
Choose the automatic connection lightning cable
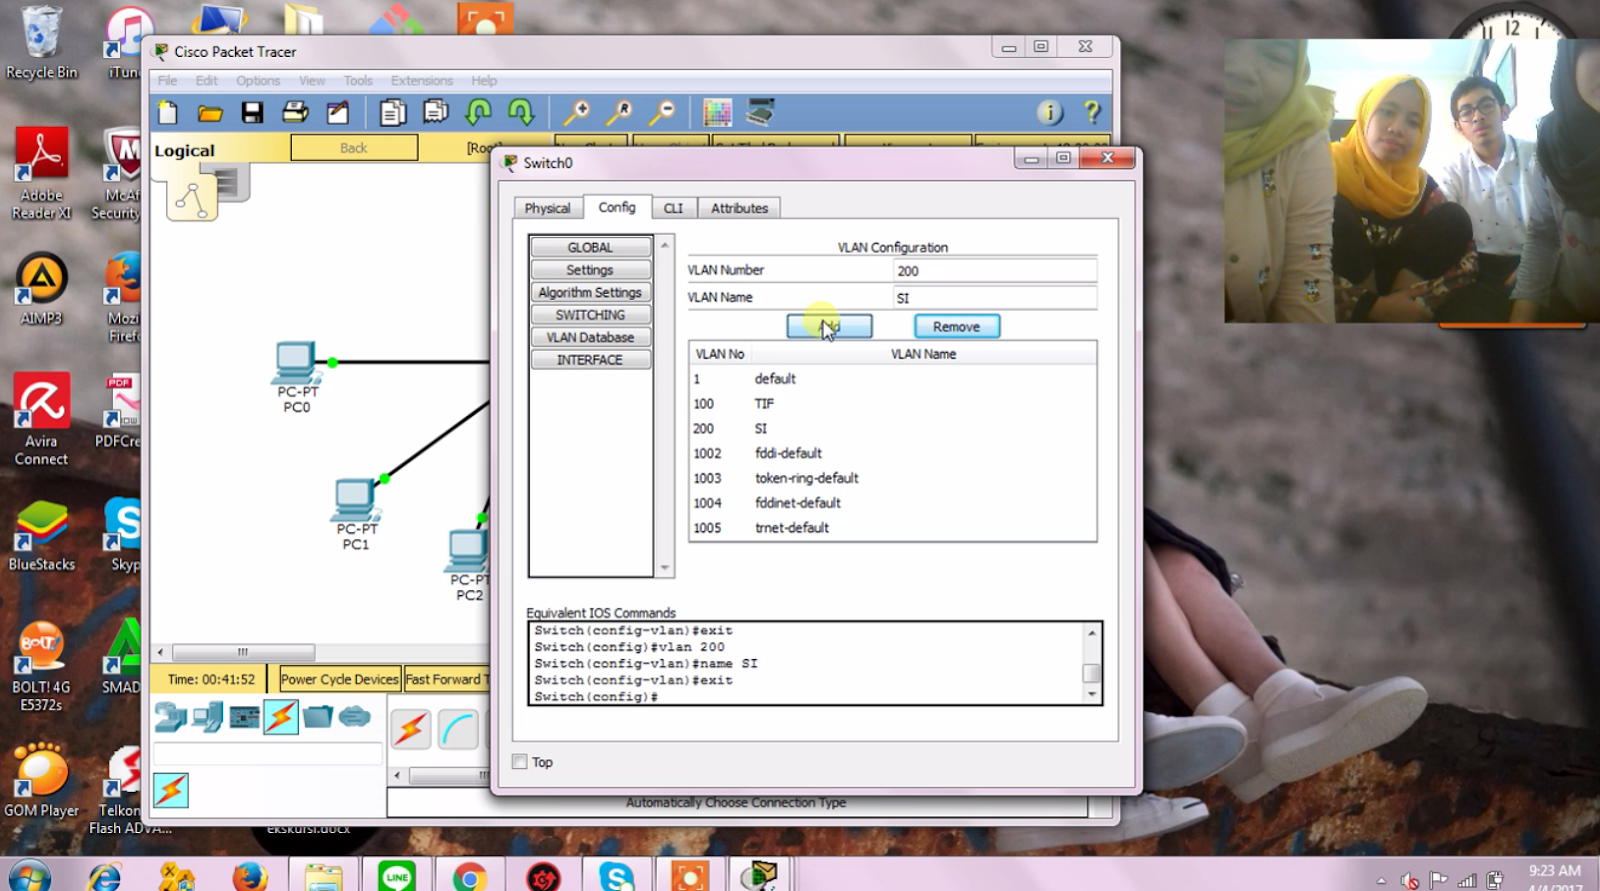(411, 729)
